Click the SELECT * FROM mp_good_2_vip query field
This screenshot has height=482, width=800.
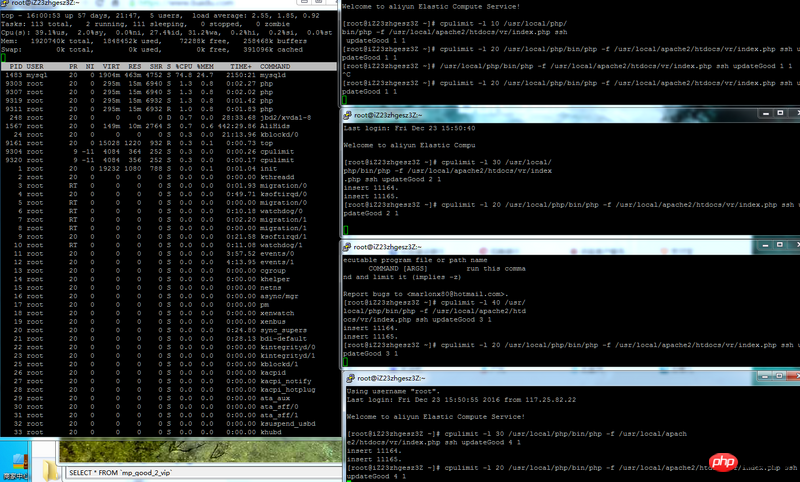coord(204,473)
